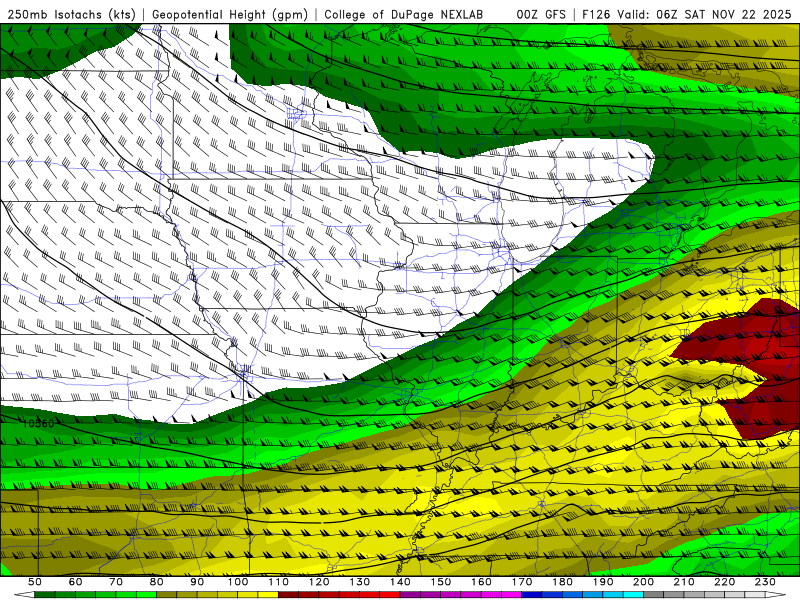Click the '50' value on the legend scale
The width and height of the screenshot is (800, 600).
35,582
